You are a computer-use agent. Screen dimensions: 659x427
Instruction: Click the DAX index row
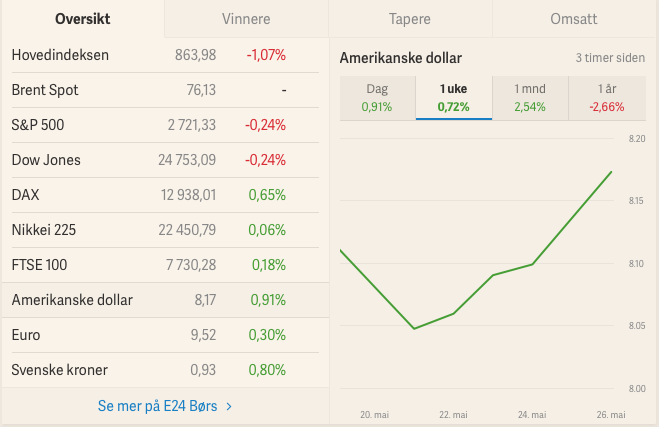pos(164,195)
